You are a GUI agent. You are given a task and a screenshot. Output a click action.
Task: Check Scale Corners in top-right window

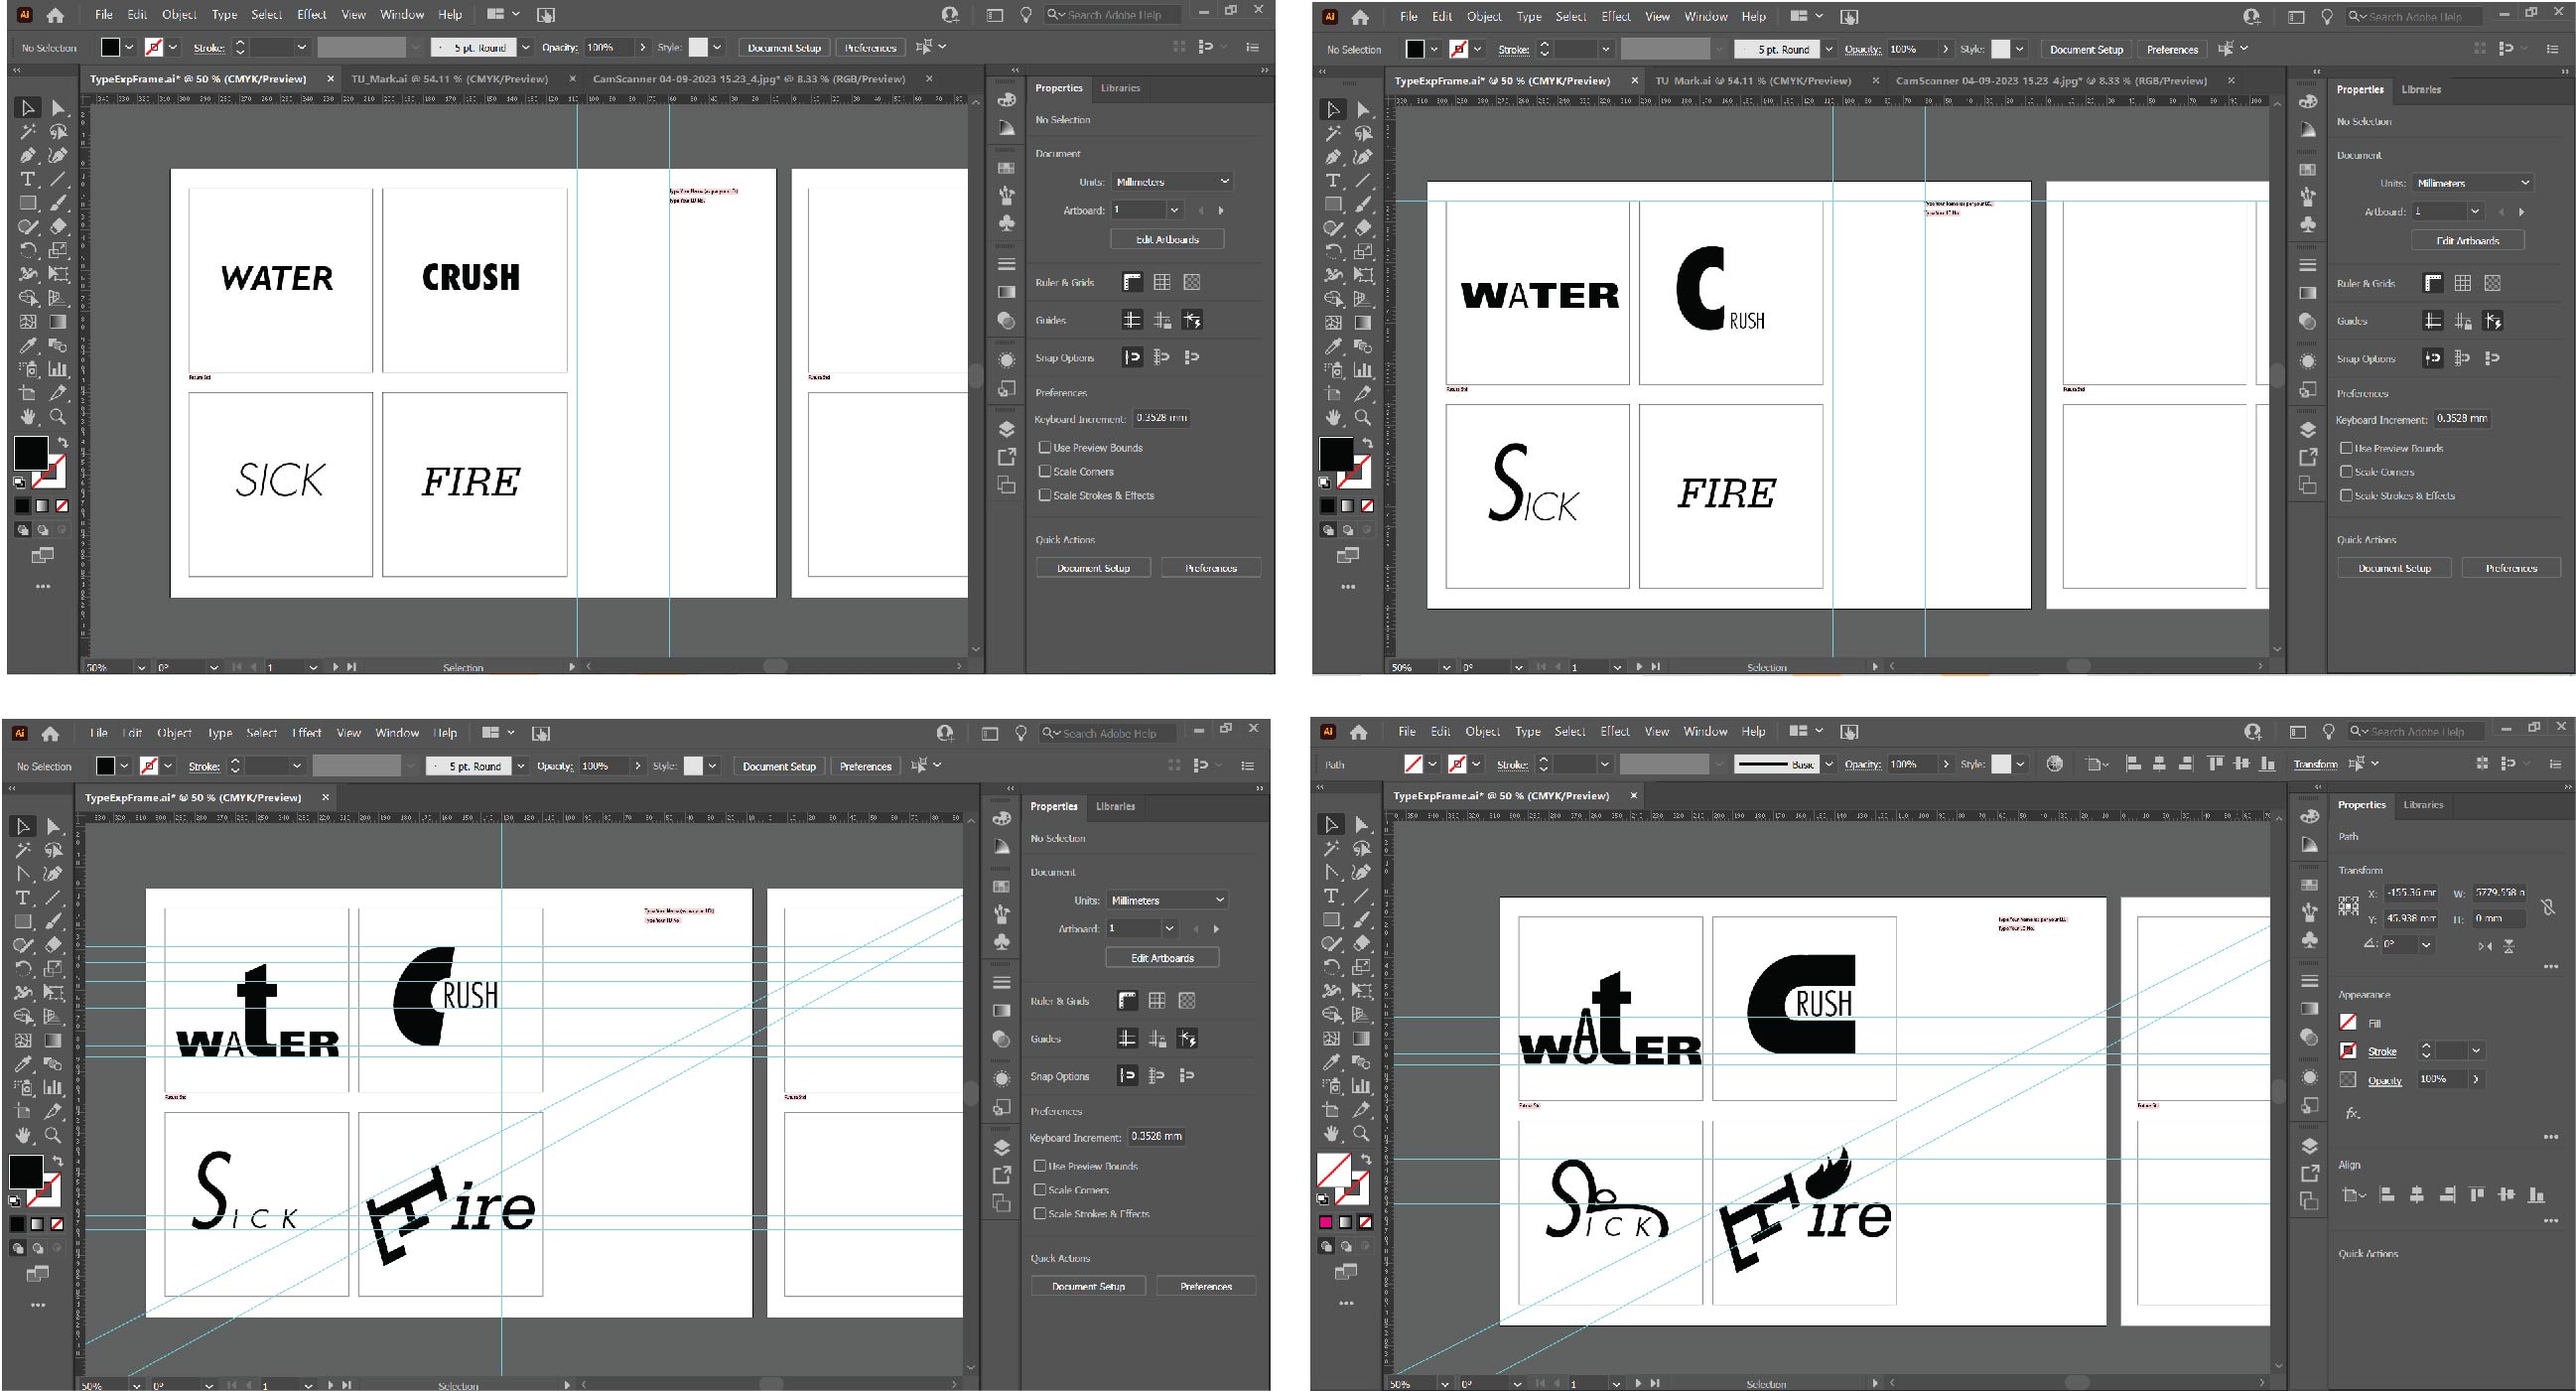2346,472
